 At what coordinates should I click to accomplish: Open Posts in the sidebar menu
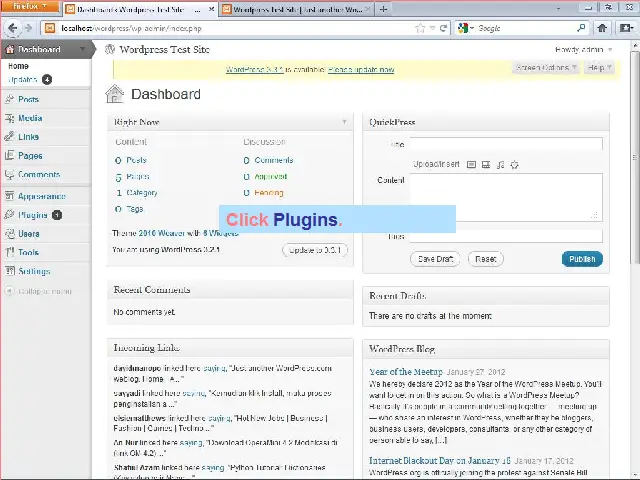[28, 99]
